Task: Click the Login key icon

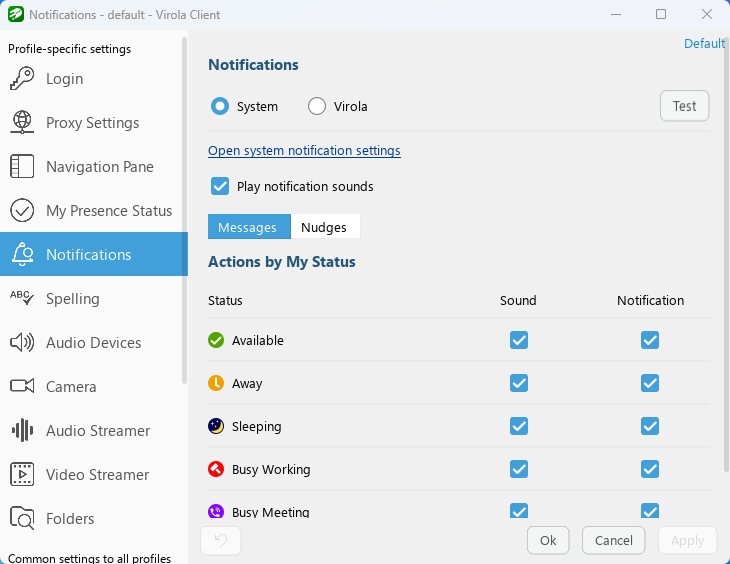Action: (22, 79)
